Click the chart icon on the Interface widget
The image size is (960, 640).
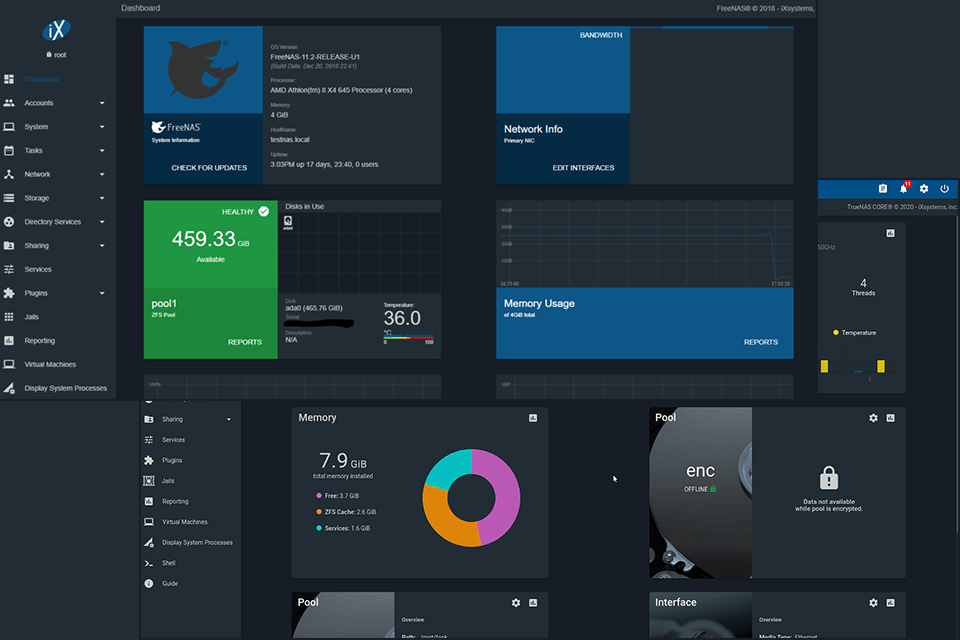pos(890,603)
